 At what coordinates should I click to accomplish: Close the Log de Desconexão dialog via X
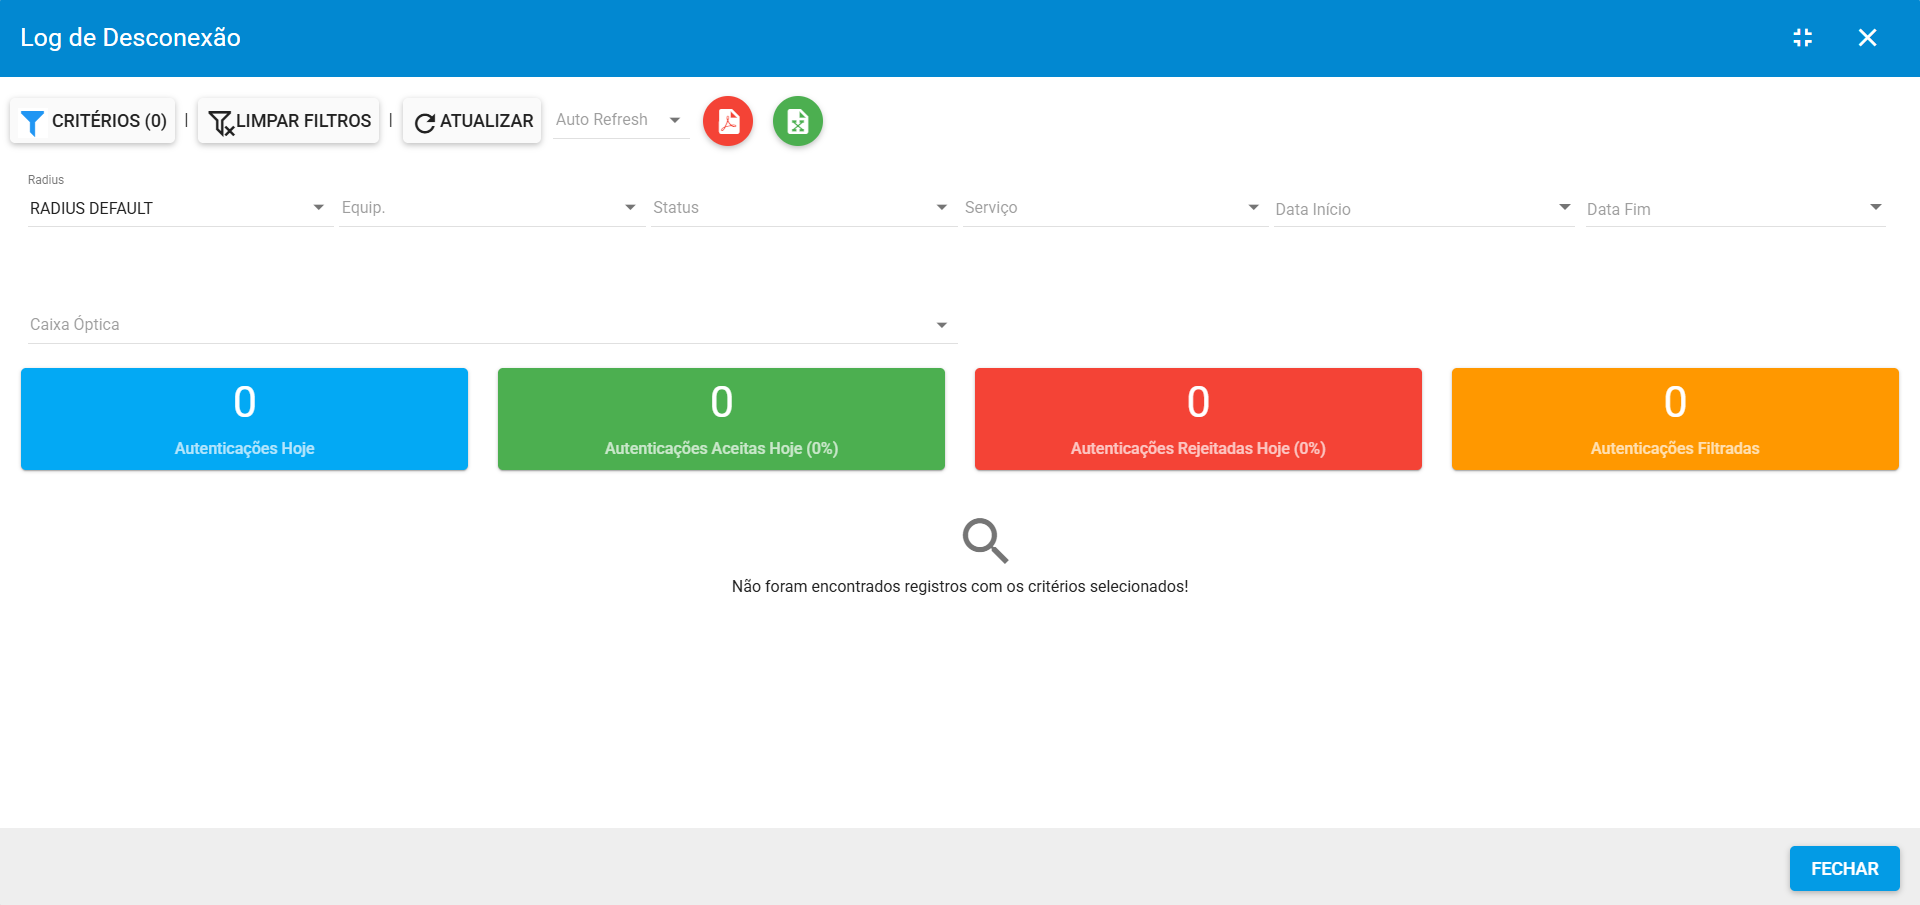[1867, 38]
